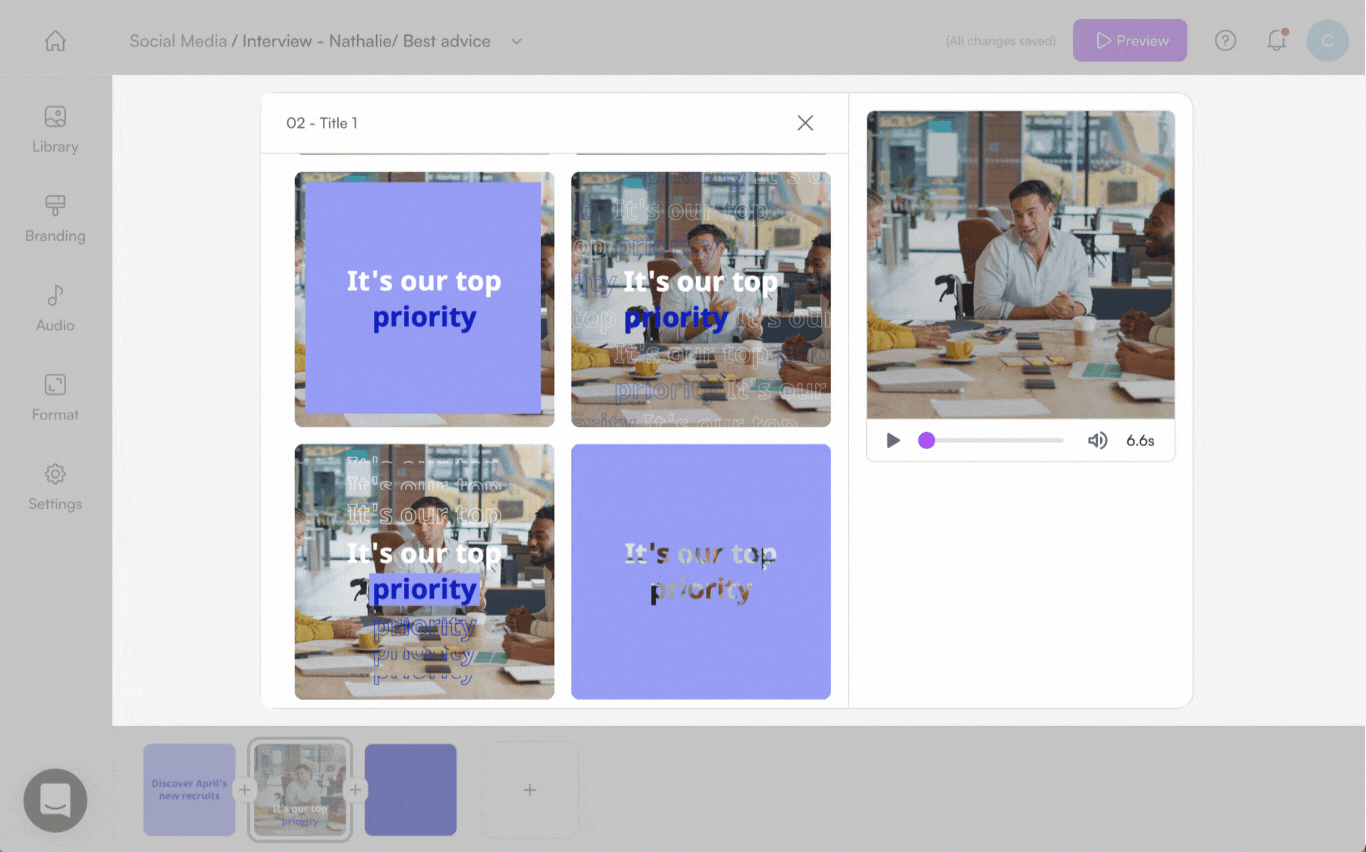Select the stacked outline priority title style
Image resolution: width=1366 pixels, height=852 pixels.
[x=424, y=572]
